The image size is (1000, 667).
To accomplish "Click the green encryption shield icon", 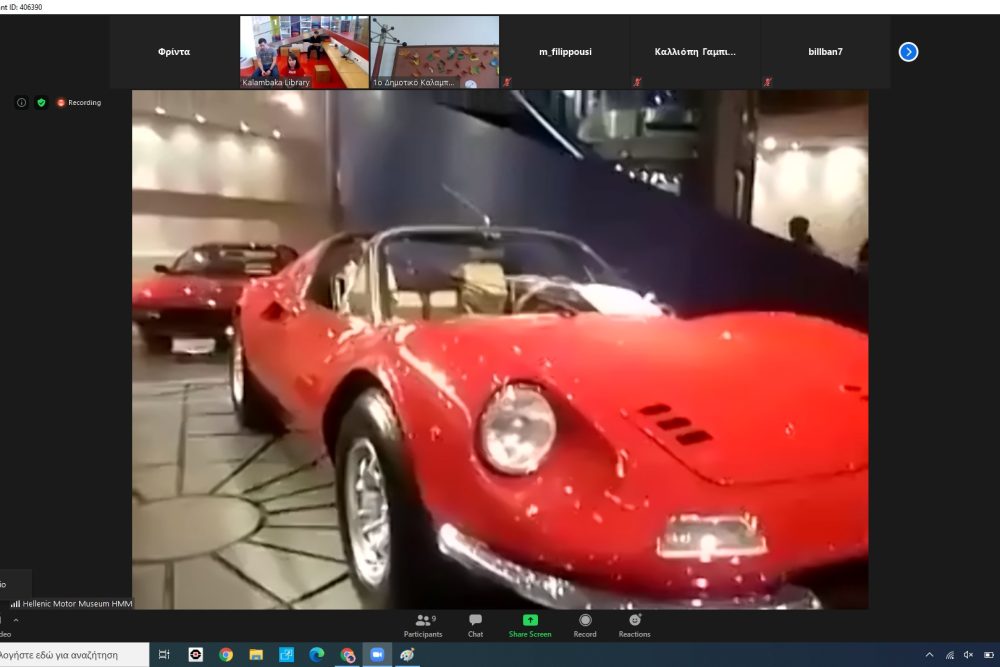I will pos(41,102).
